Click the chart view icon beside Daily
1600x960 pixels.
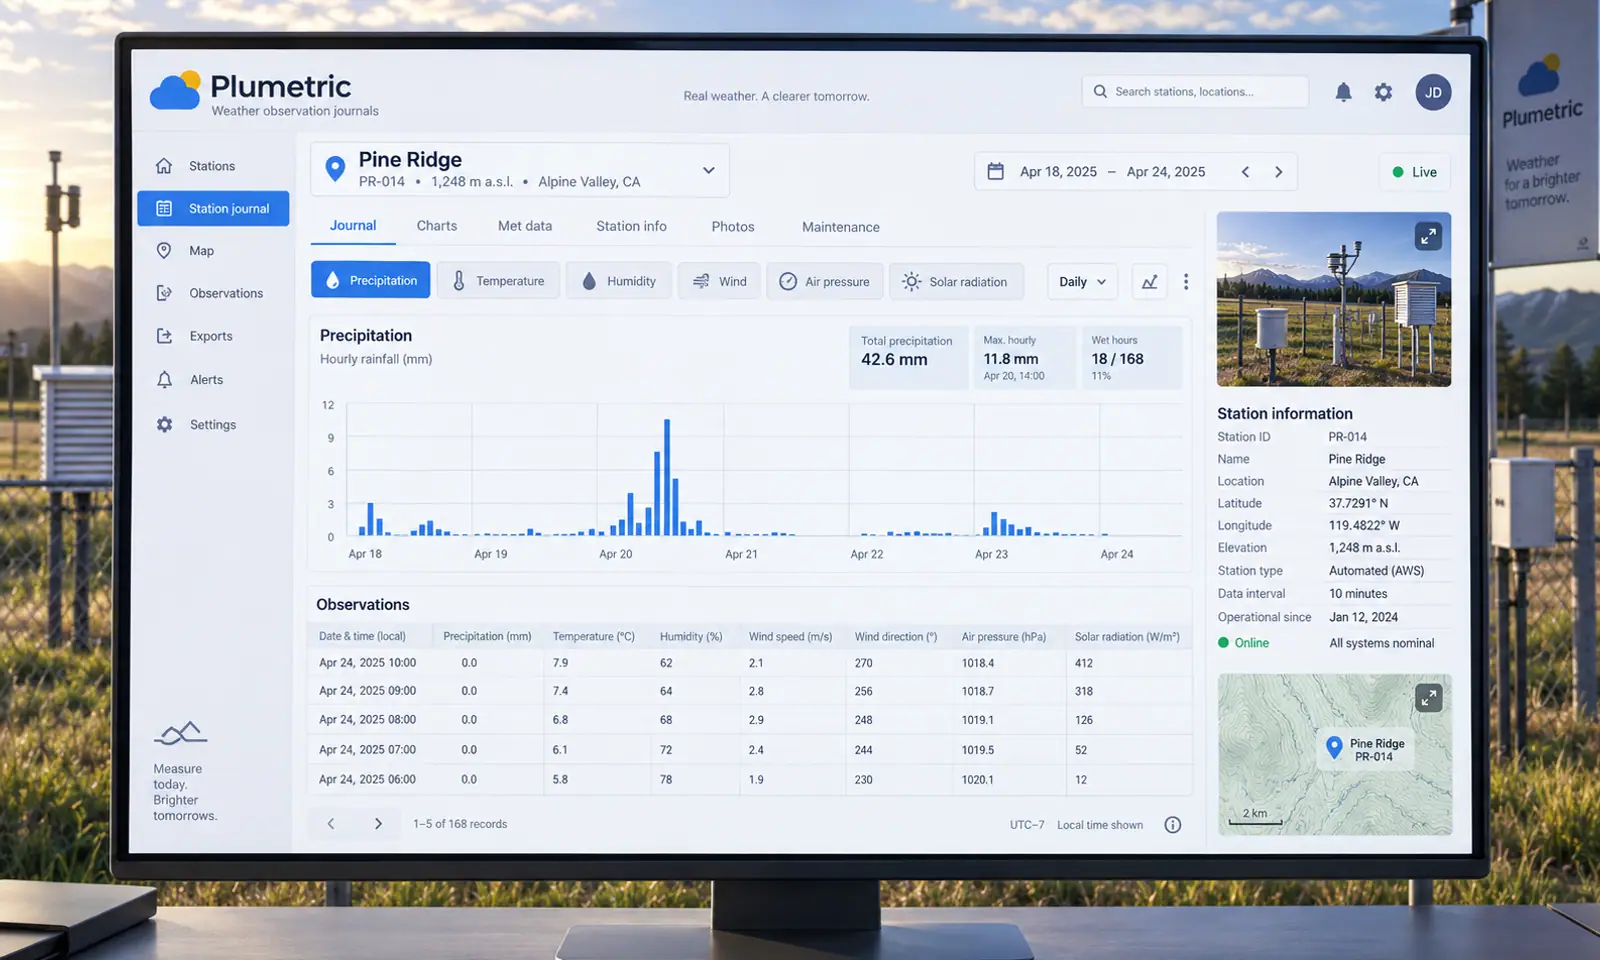coord(1150,282)
